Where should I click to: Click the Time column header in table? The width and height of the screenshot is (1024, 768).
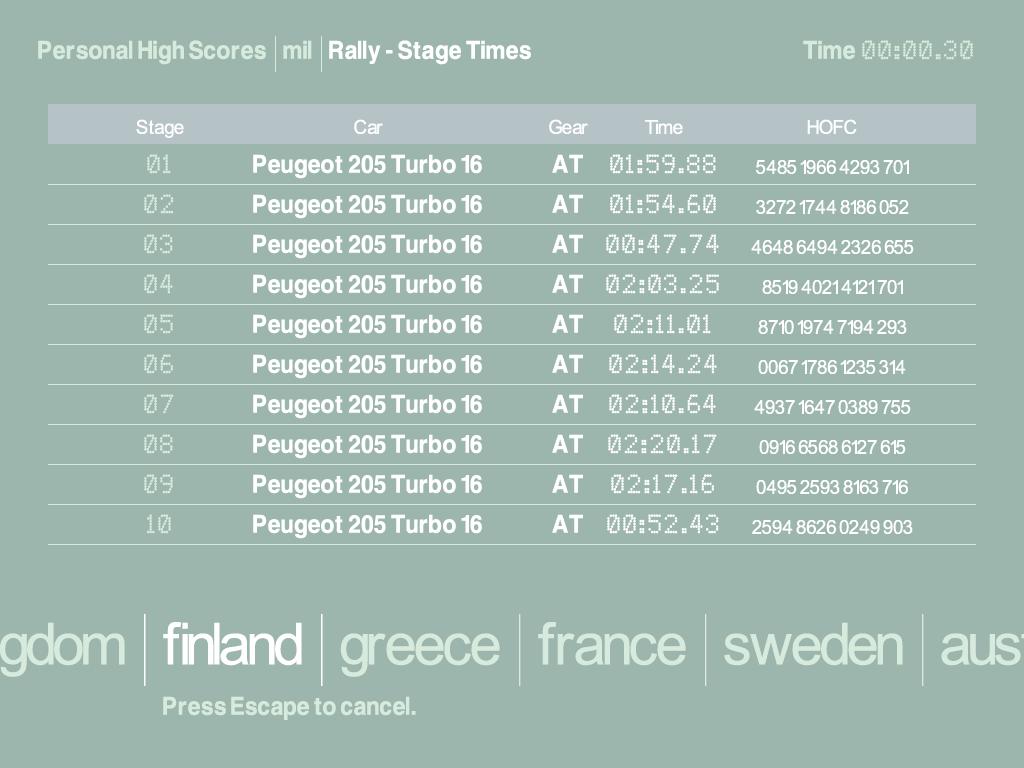click(x=663, y=127)
